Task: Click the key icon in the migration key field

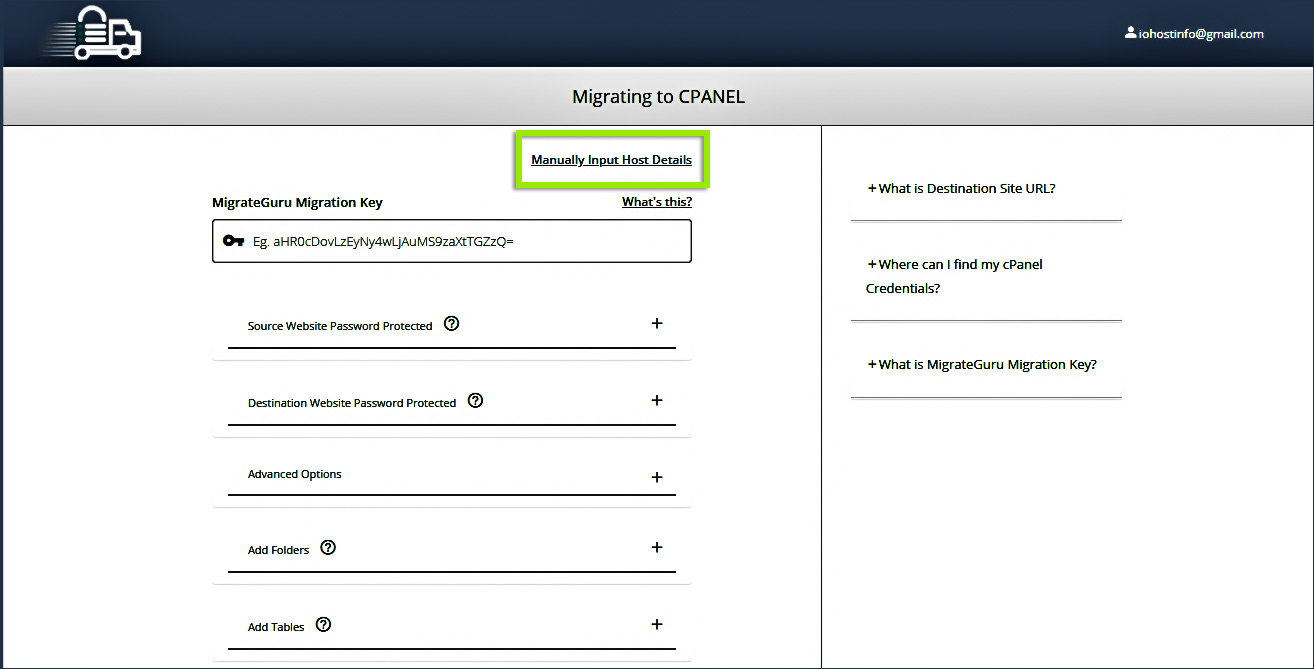Action: (x=234, y=240)
